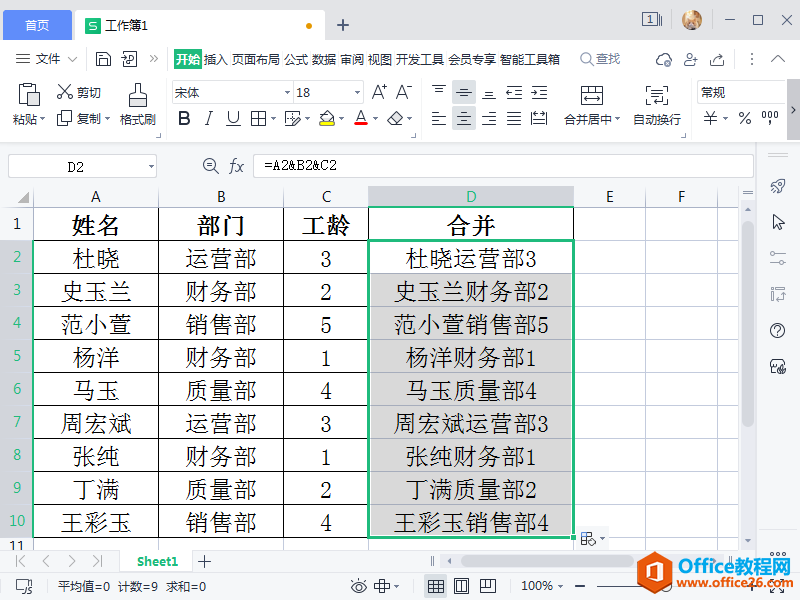This screenshot has height=600, width=800.
Task: Click the 首页 home button
Action: pos(37,25)
